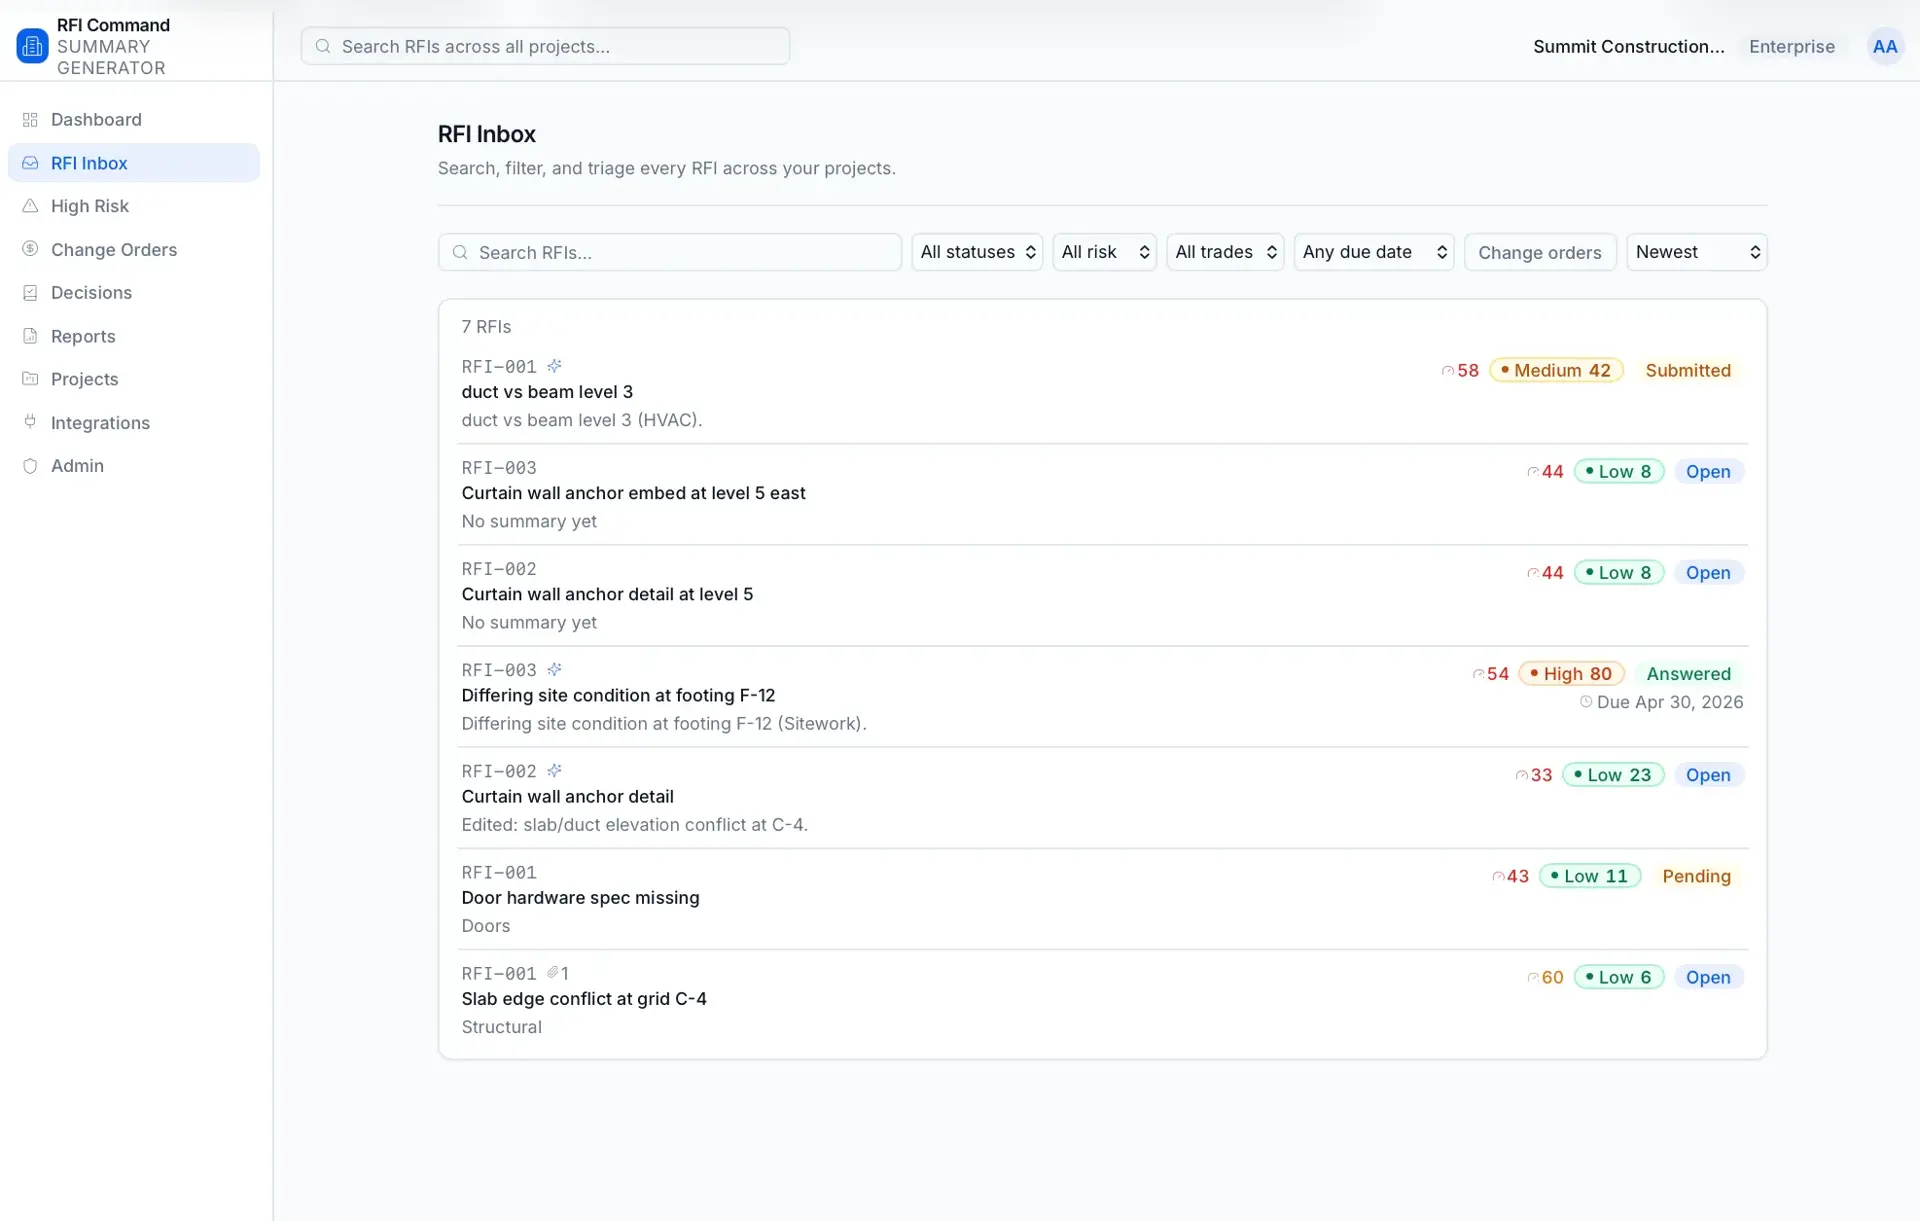Screen dimensions: 1920x1221
Task: Click the magnifier icon in Search RFIs field
Action: point(460,252)
